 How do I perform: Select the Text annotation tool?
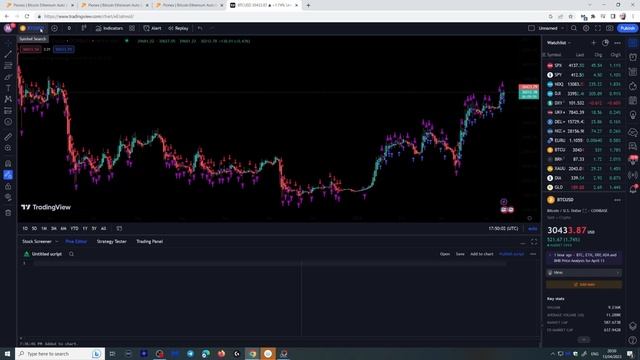point(8,88)
